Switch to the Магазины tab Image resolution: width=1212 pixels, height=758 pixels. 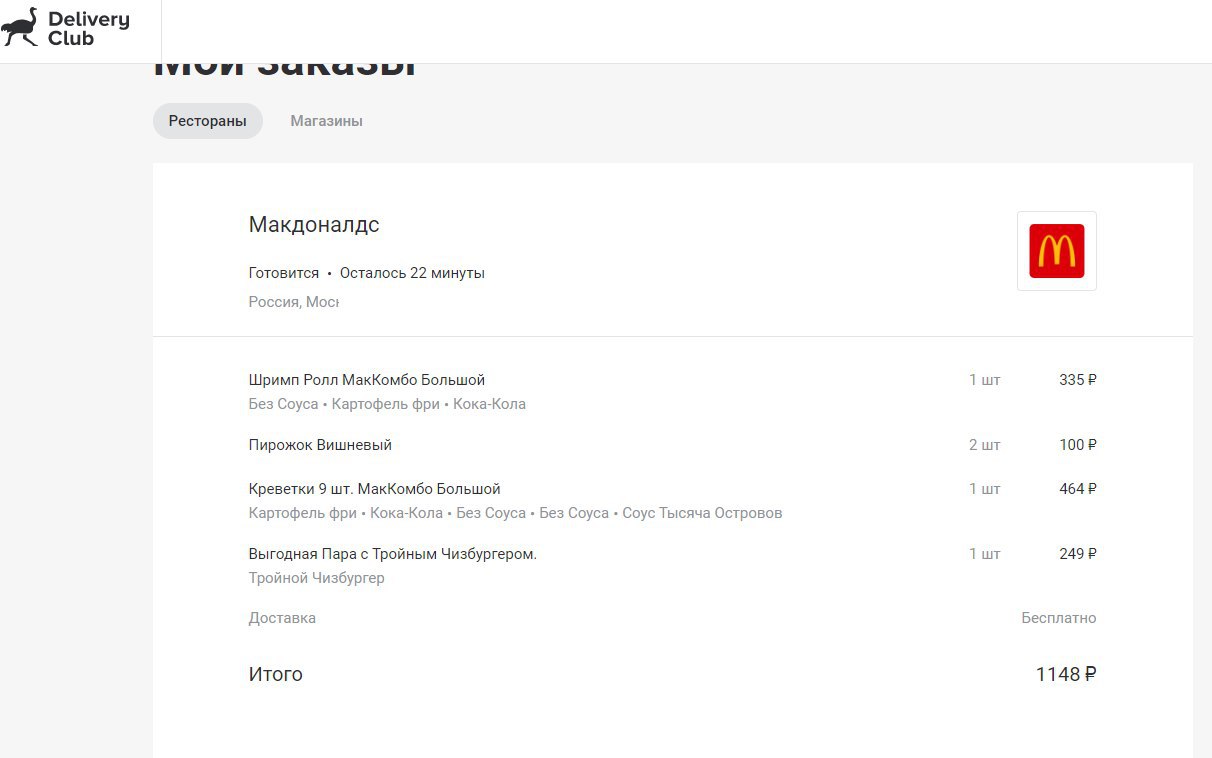326,121
